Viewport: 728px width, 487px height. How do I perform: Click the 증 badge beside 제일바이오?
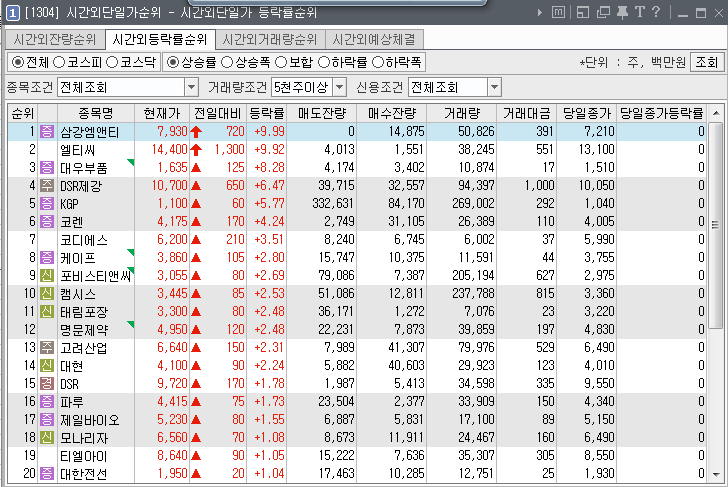click(47, 420)
